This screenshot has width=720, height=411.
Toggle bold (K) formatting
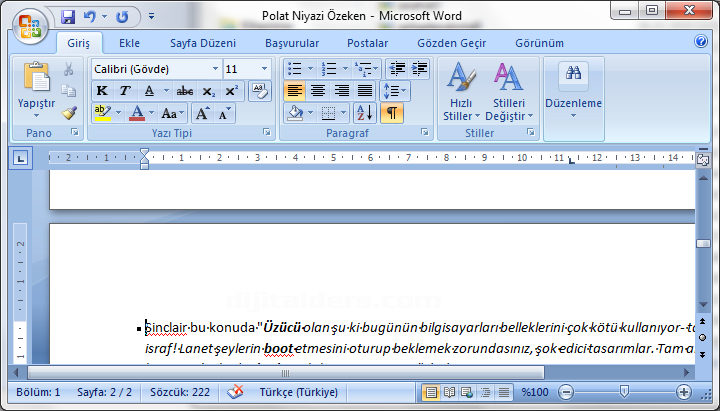102,91
